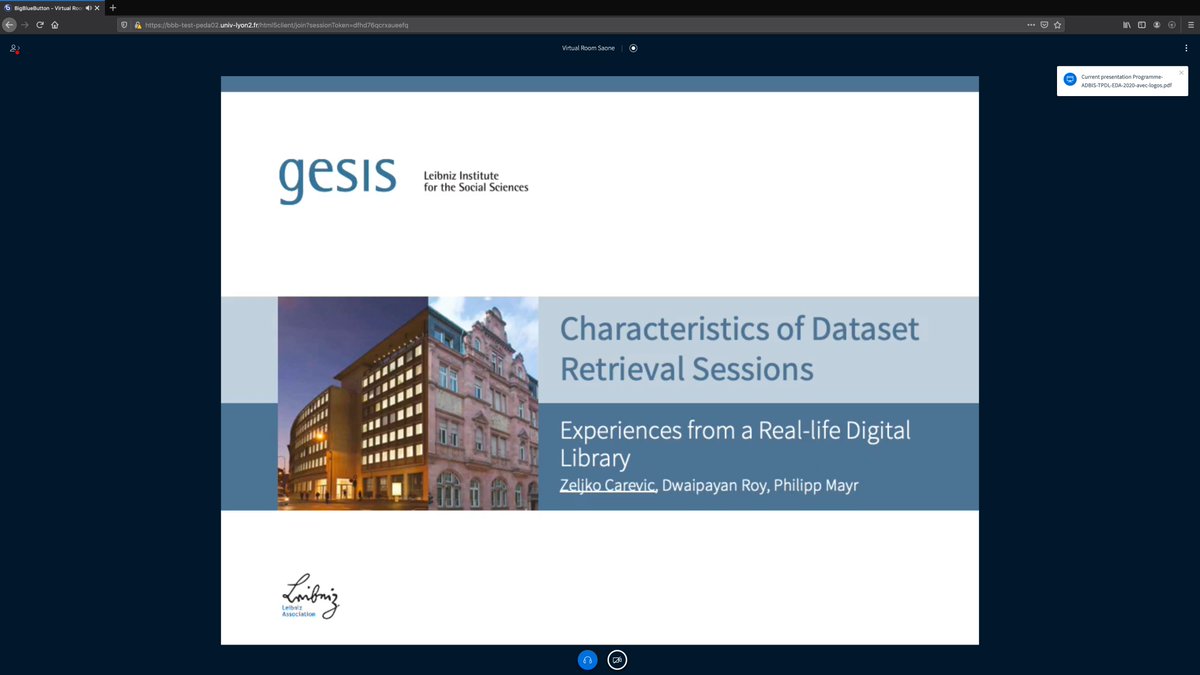Open a new browser tab
Image resolution: width=1200 pixels, height=675 pixels.
[112, 7]
